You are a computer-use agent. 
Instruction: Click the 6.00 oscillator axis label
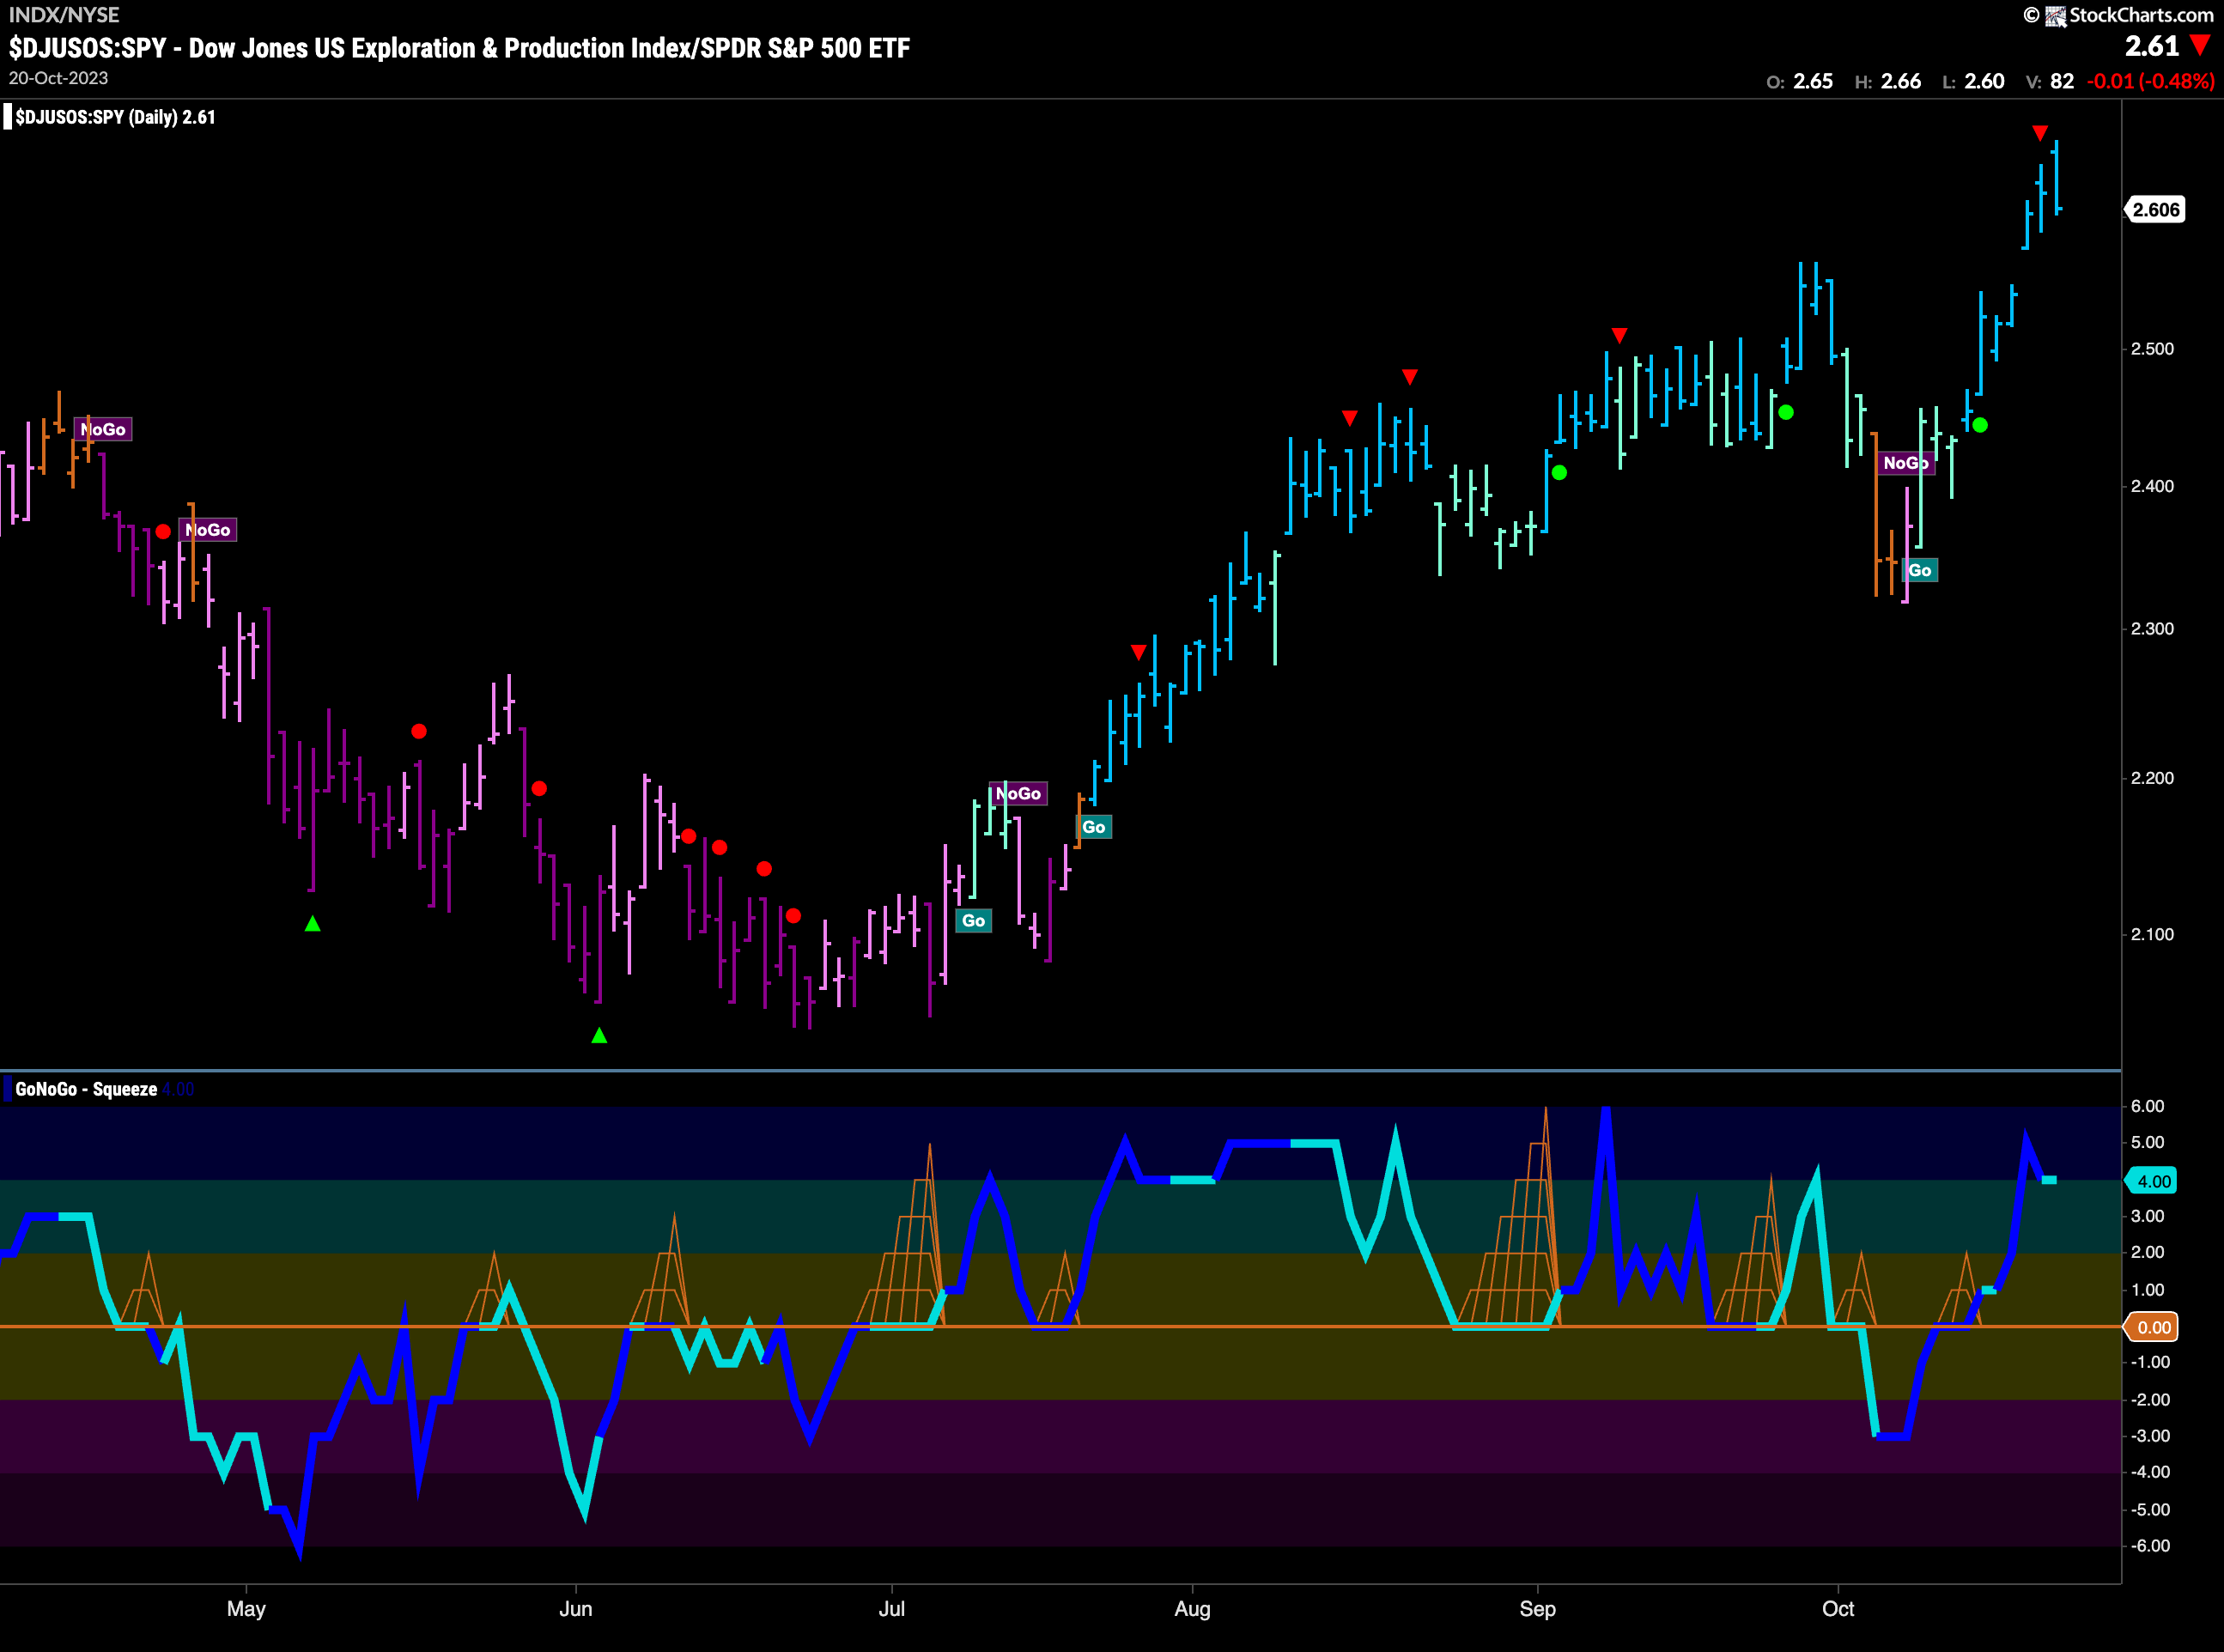(2148, 1106)
